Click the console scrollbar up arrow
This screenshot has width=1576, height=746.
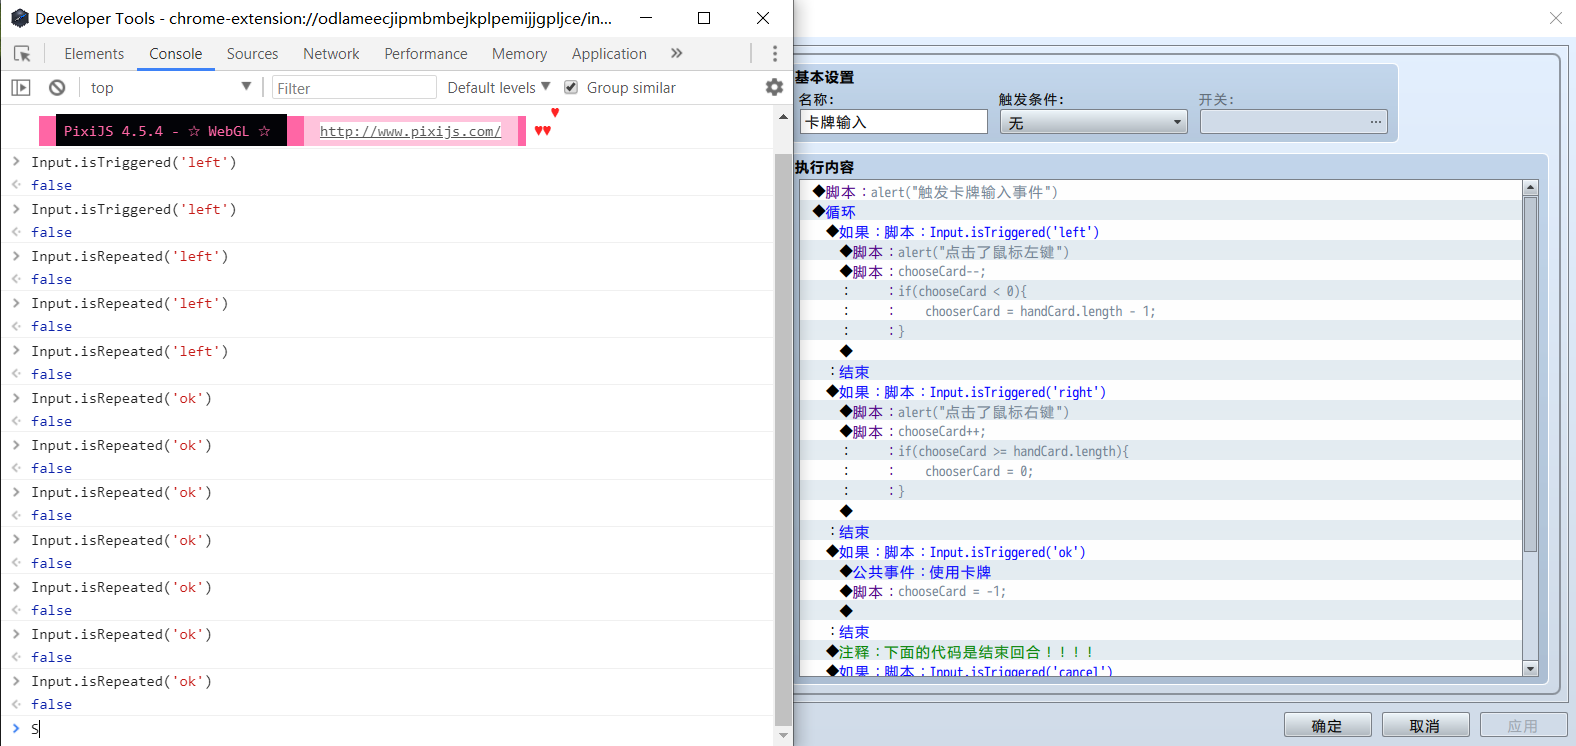click(783, 117)
